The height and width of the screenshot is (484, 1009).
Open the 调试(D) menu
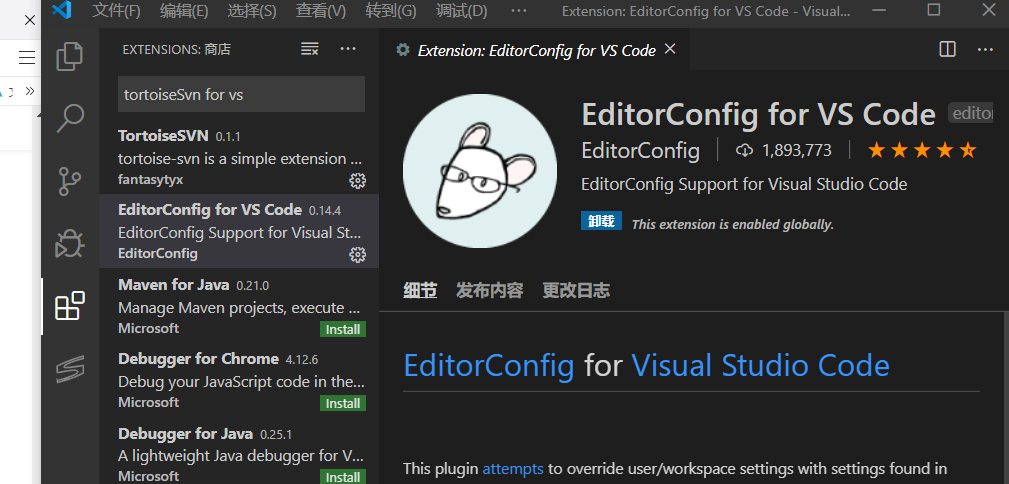(461, 11)
